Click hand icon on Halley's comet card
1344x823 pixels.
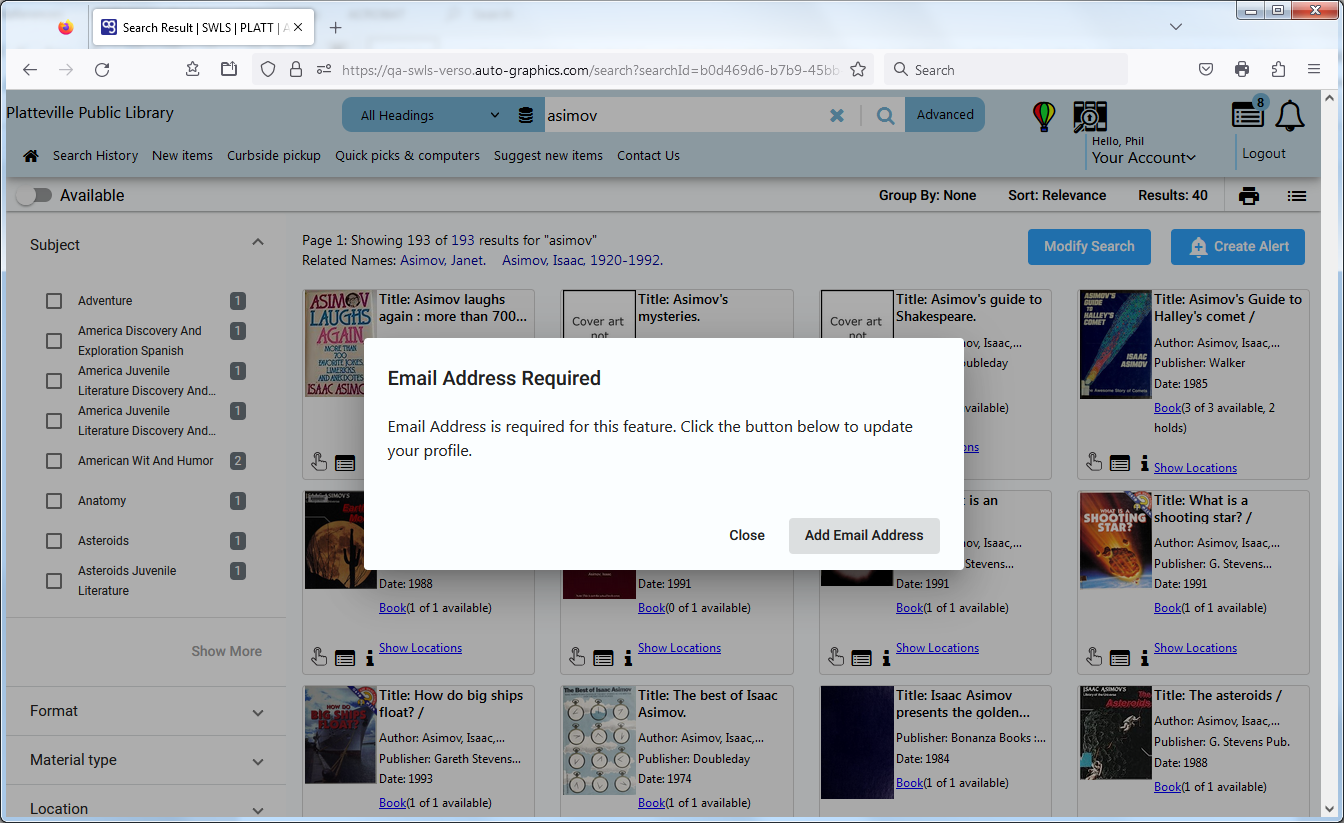(x=1094, y=462)
